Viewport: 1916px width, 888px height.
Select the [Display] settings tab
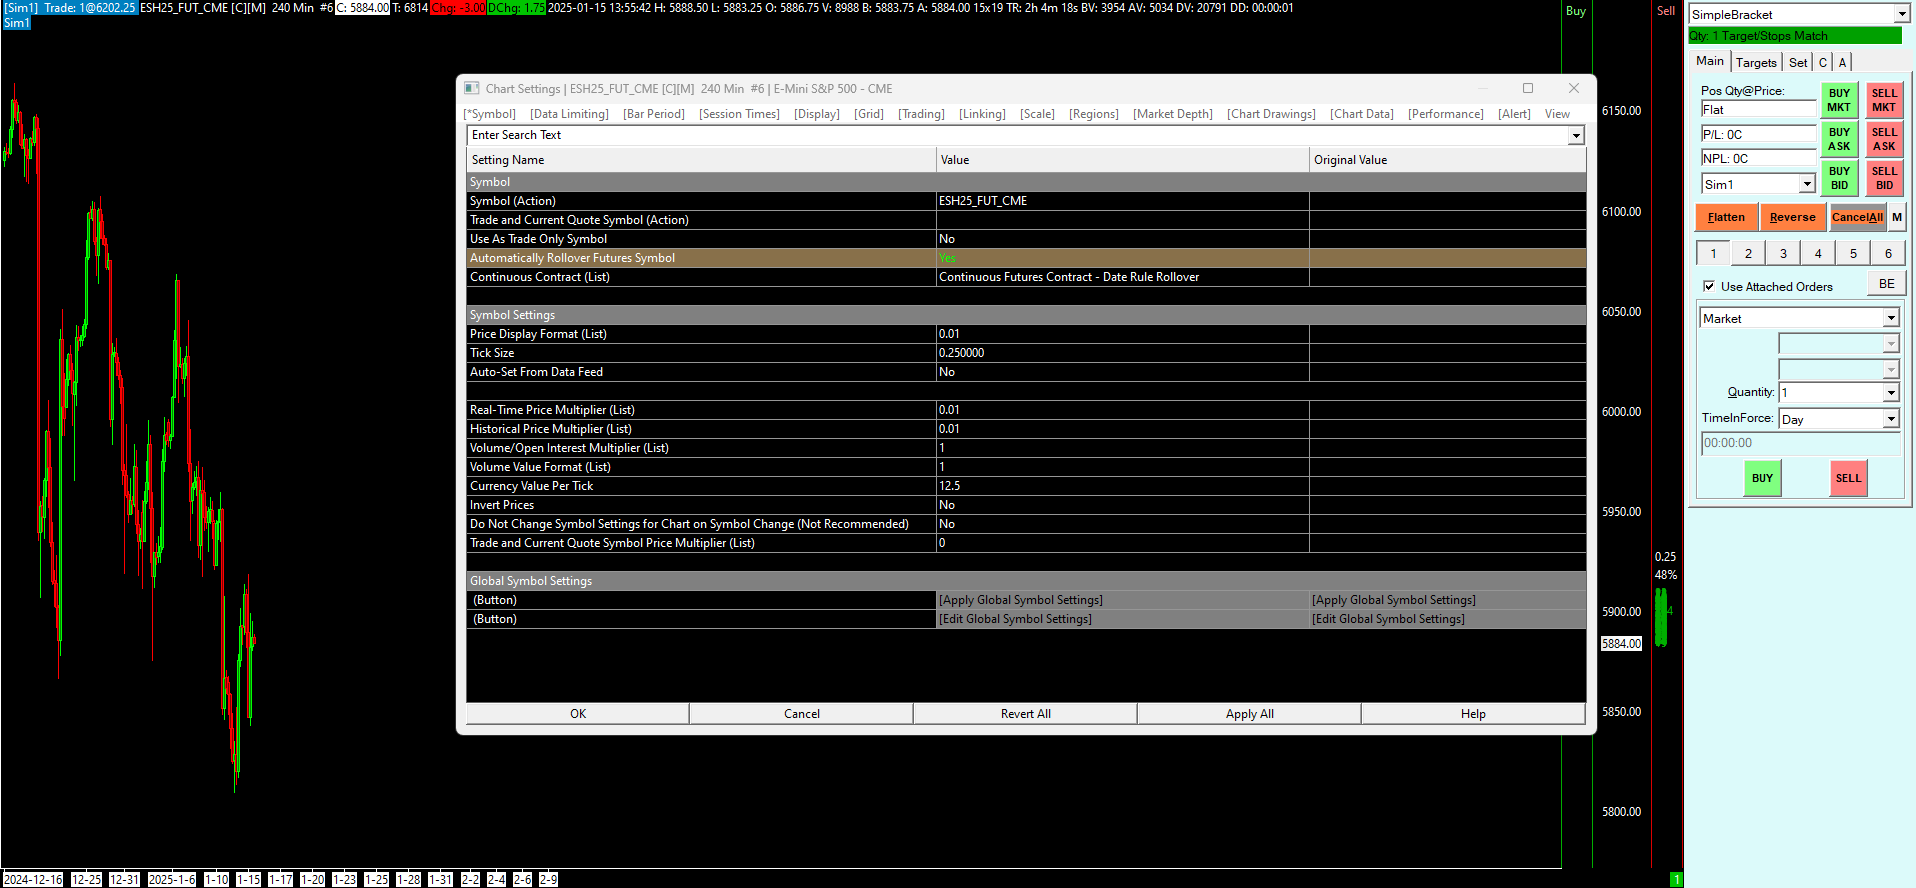coord(817,114)
